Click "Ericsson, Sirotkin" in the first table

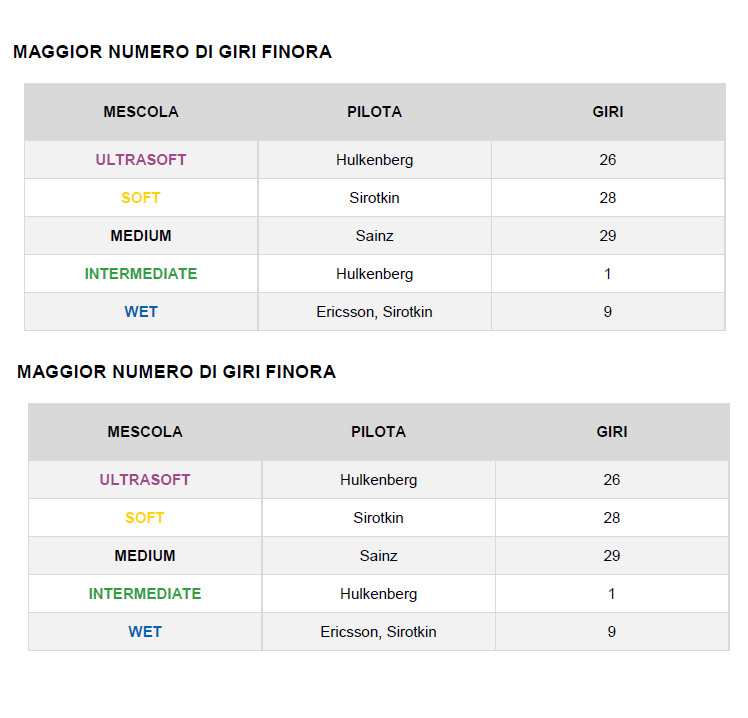coord(374,312)
